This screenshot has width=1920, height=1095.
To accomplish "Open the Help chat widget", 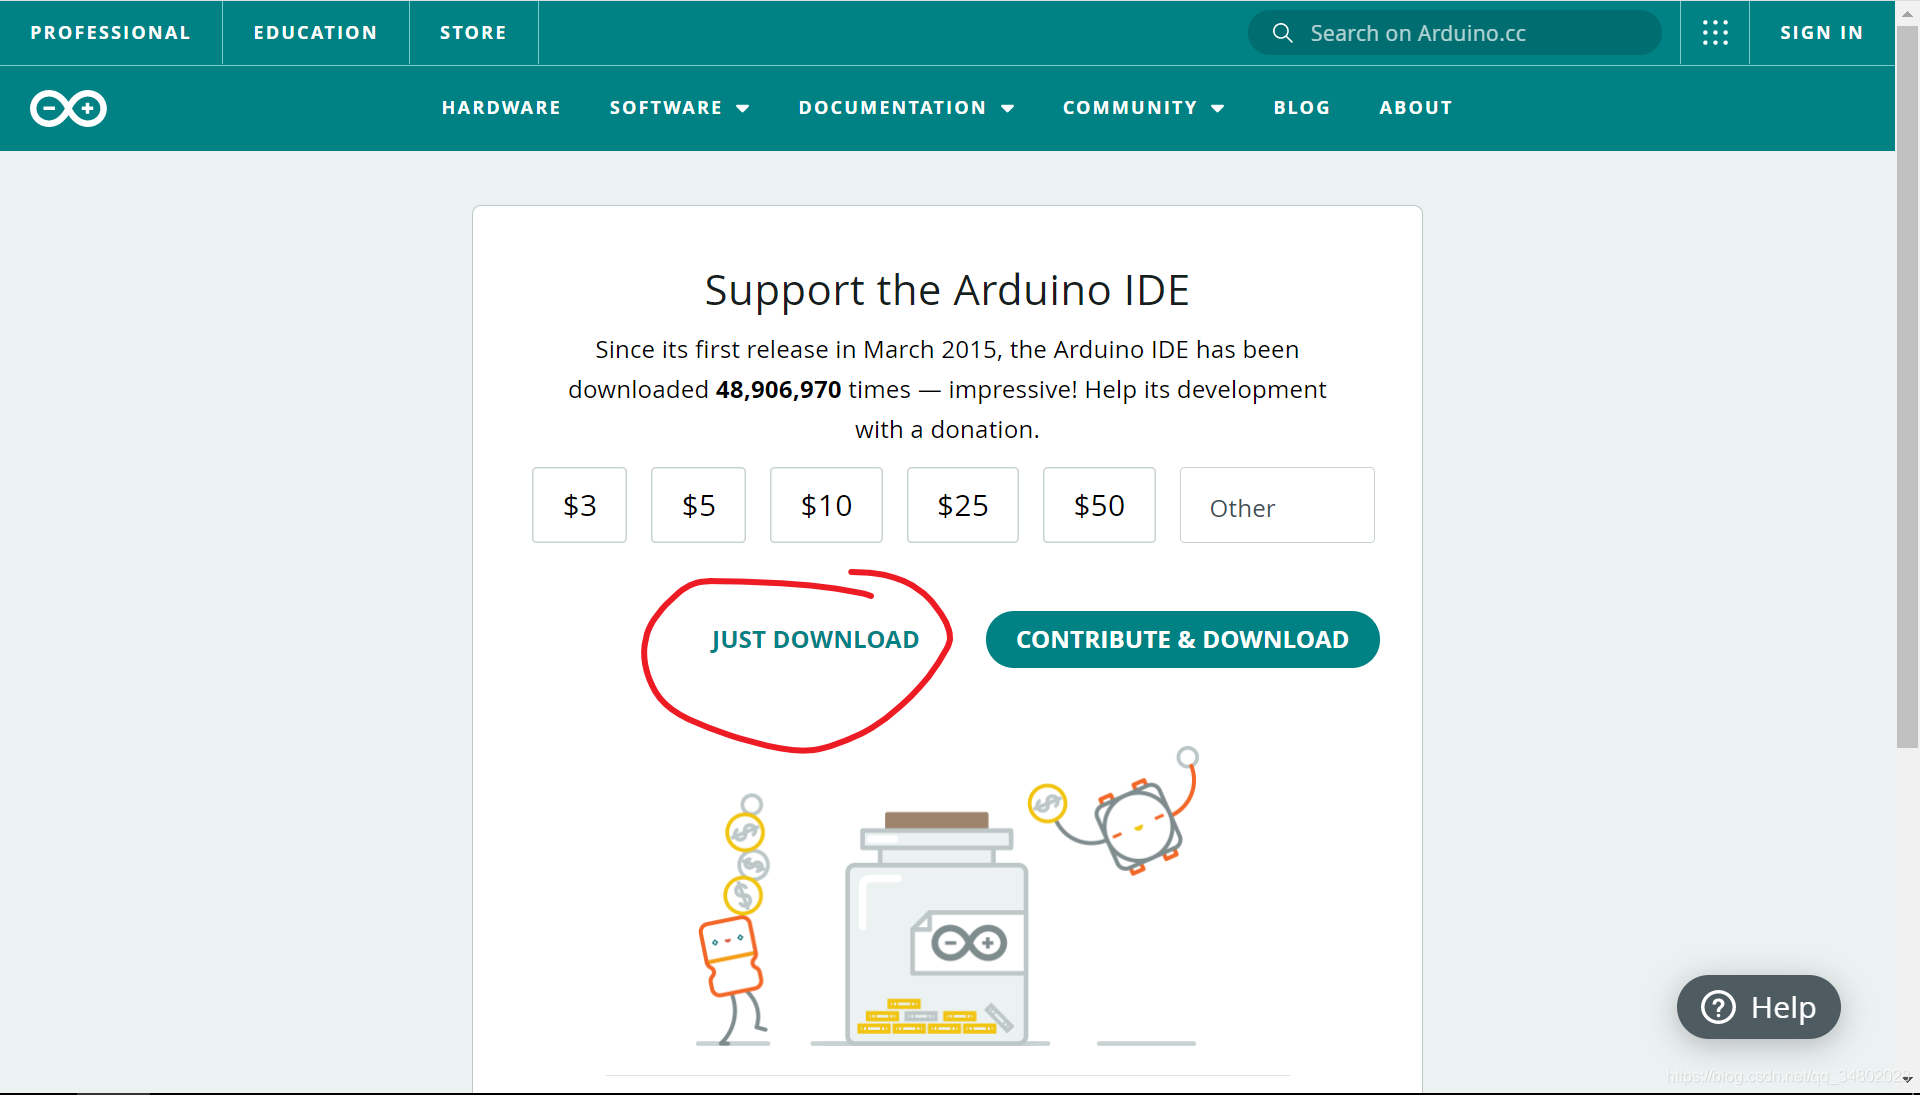I will click(1758, 1007).
